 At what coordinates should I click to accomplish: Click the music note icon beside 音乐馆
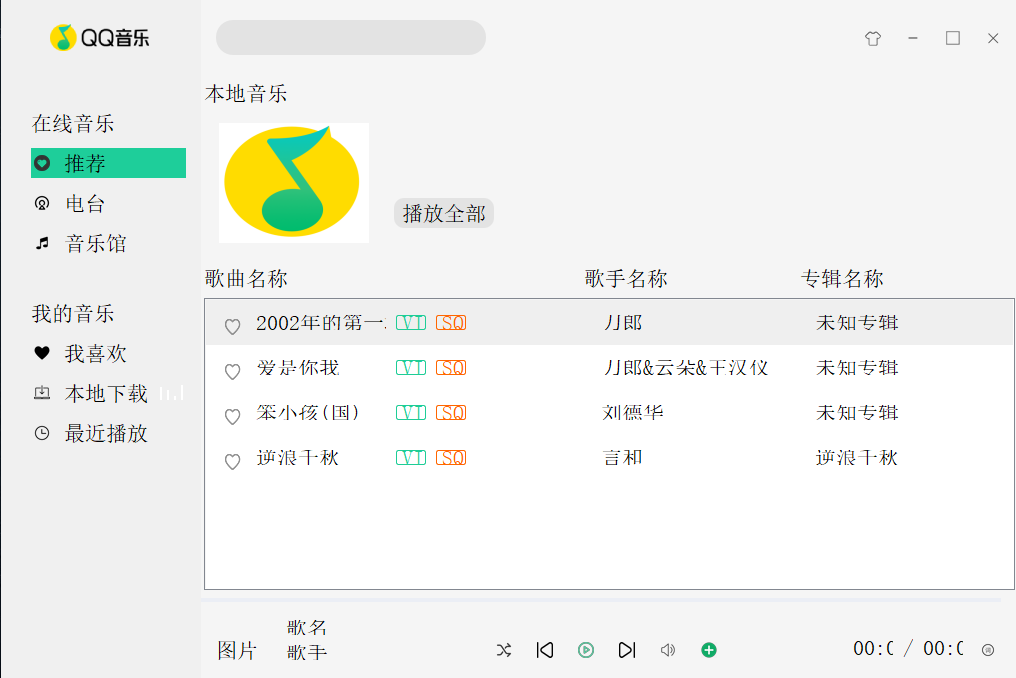[42, 244]
